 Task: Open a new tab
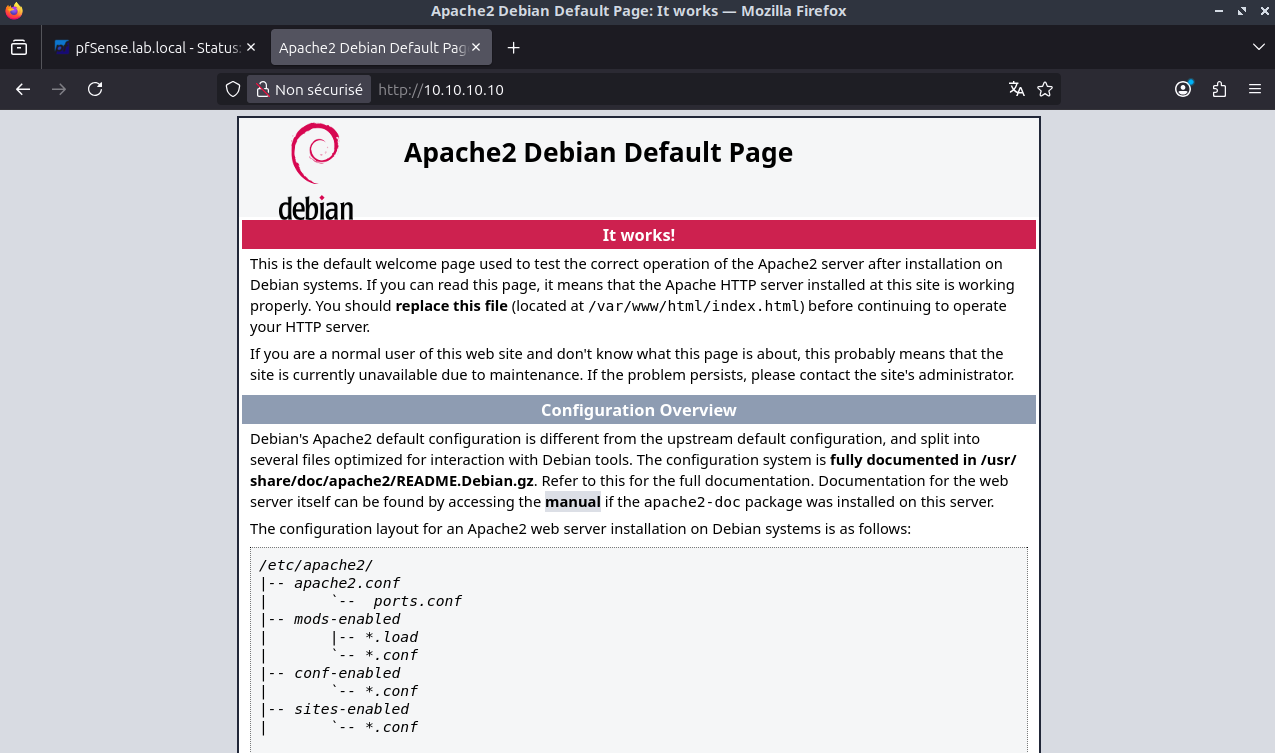[x=513, y=47]
